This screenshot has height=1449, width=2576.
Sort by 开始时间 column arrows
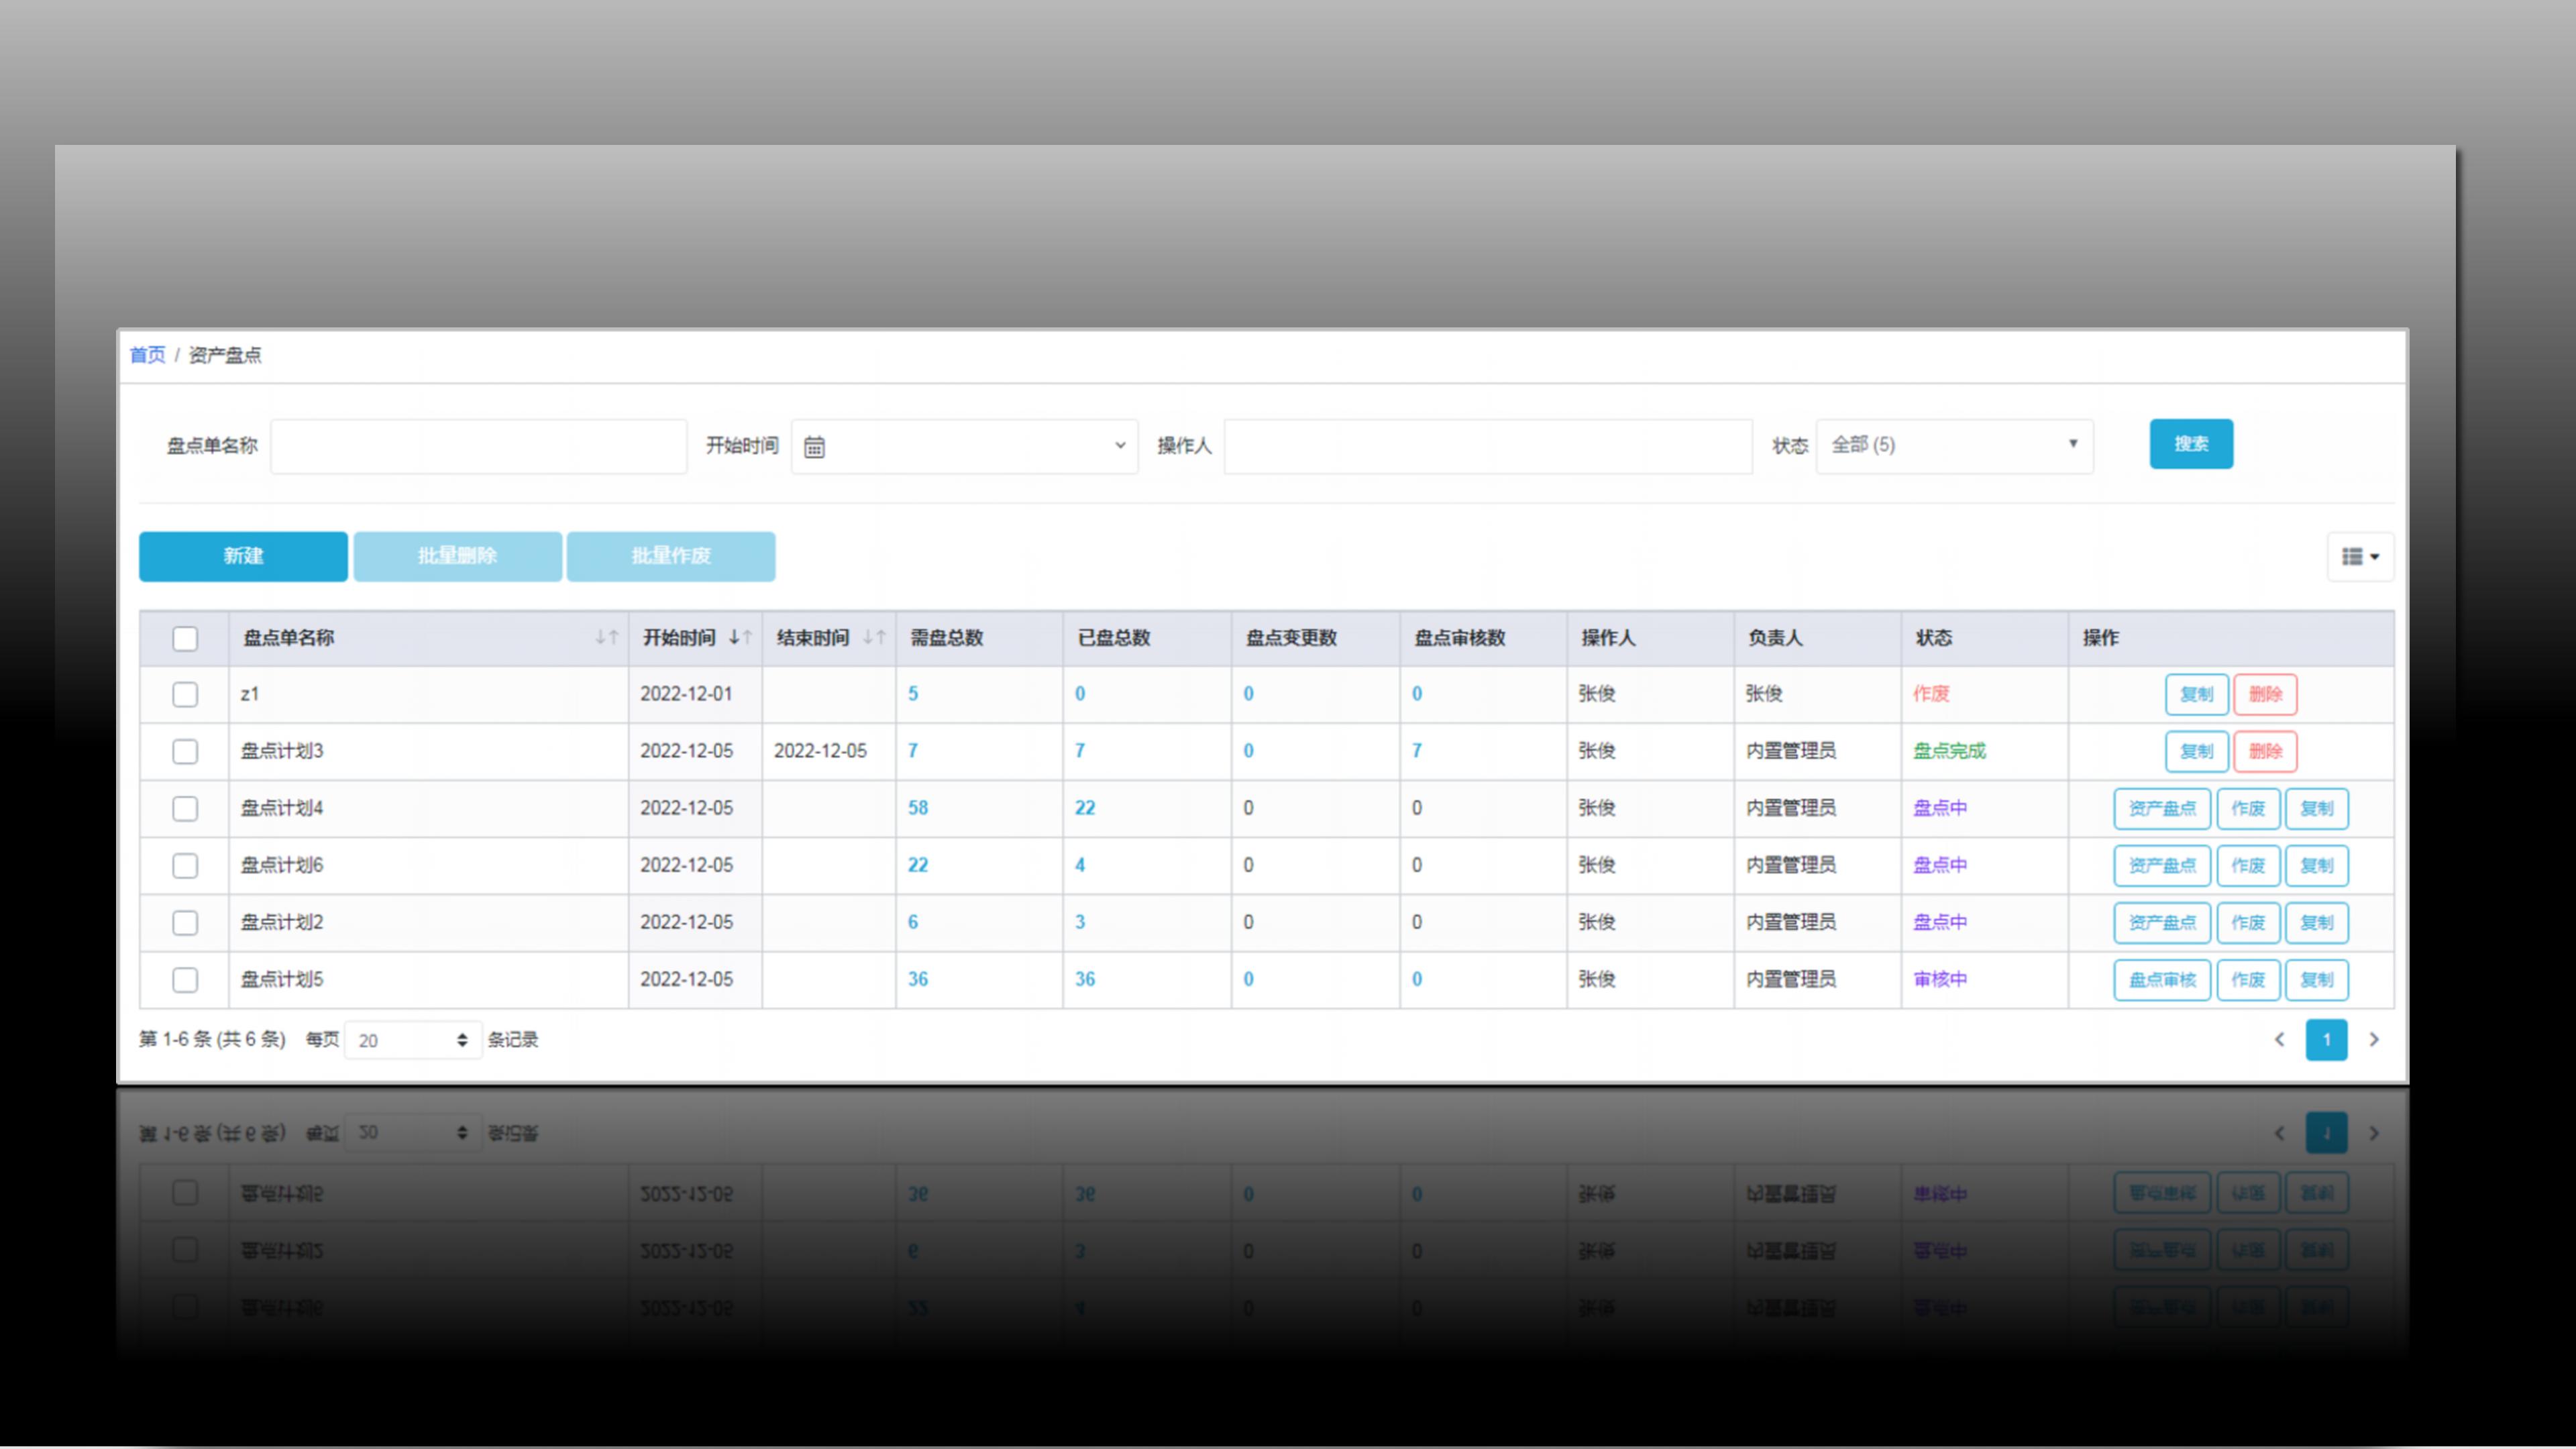pyautogui.click(x=740, y=638)
